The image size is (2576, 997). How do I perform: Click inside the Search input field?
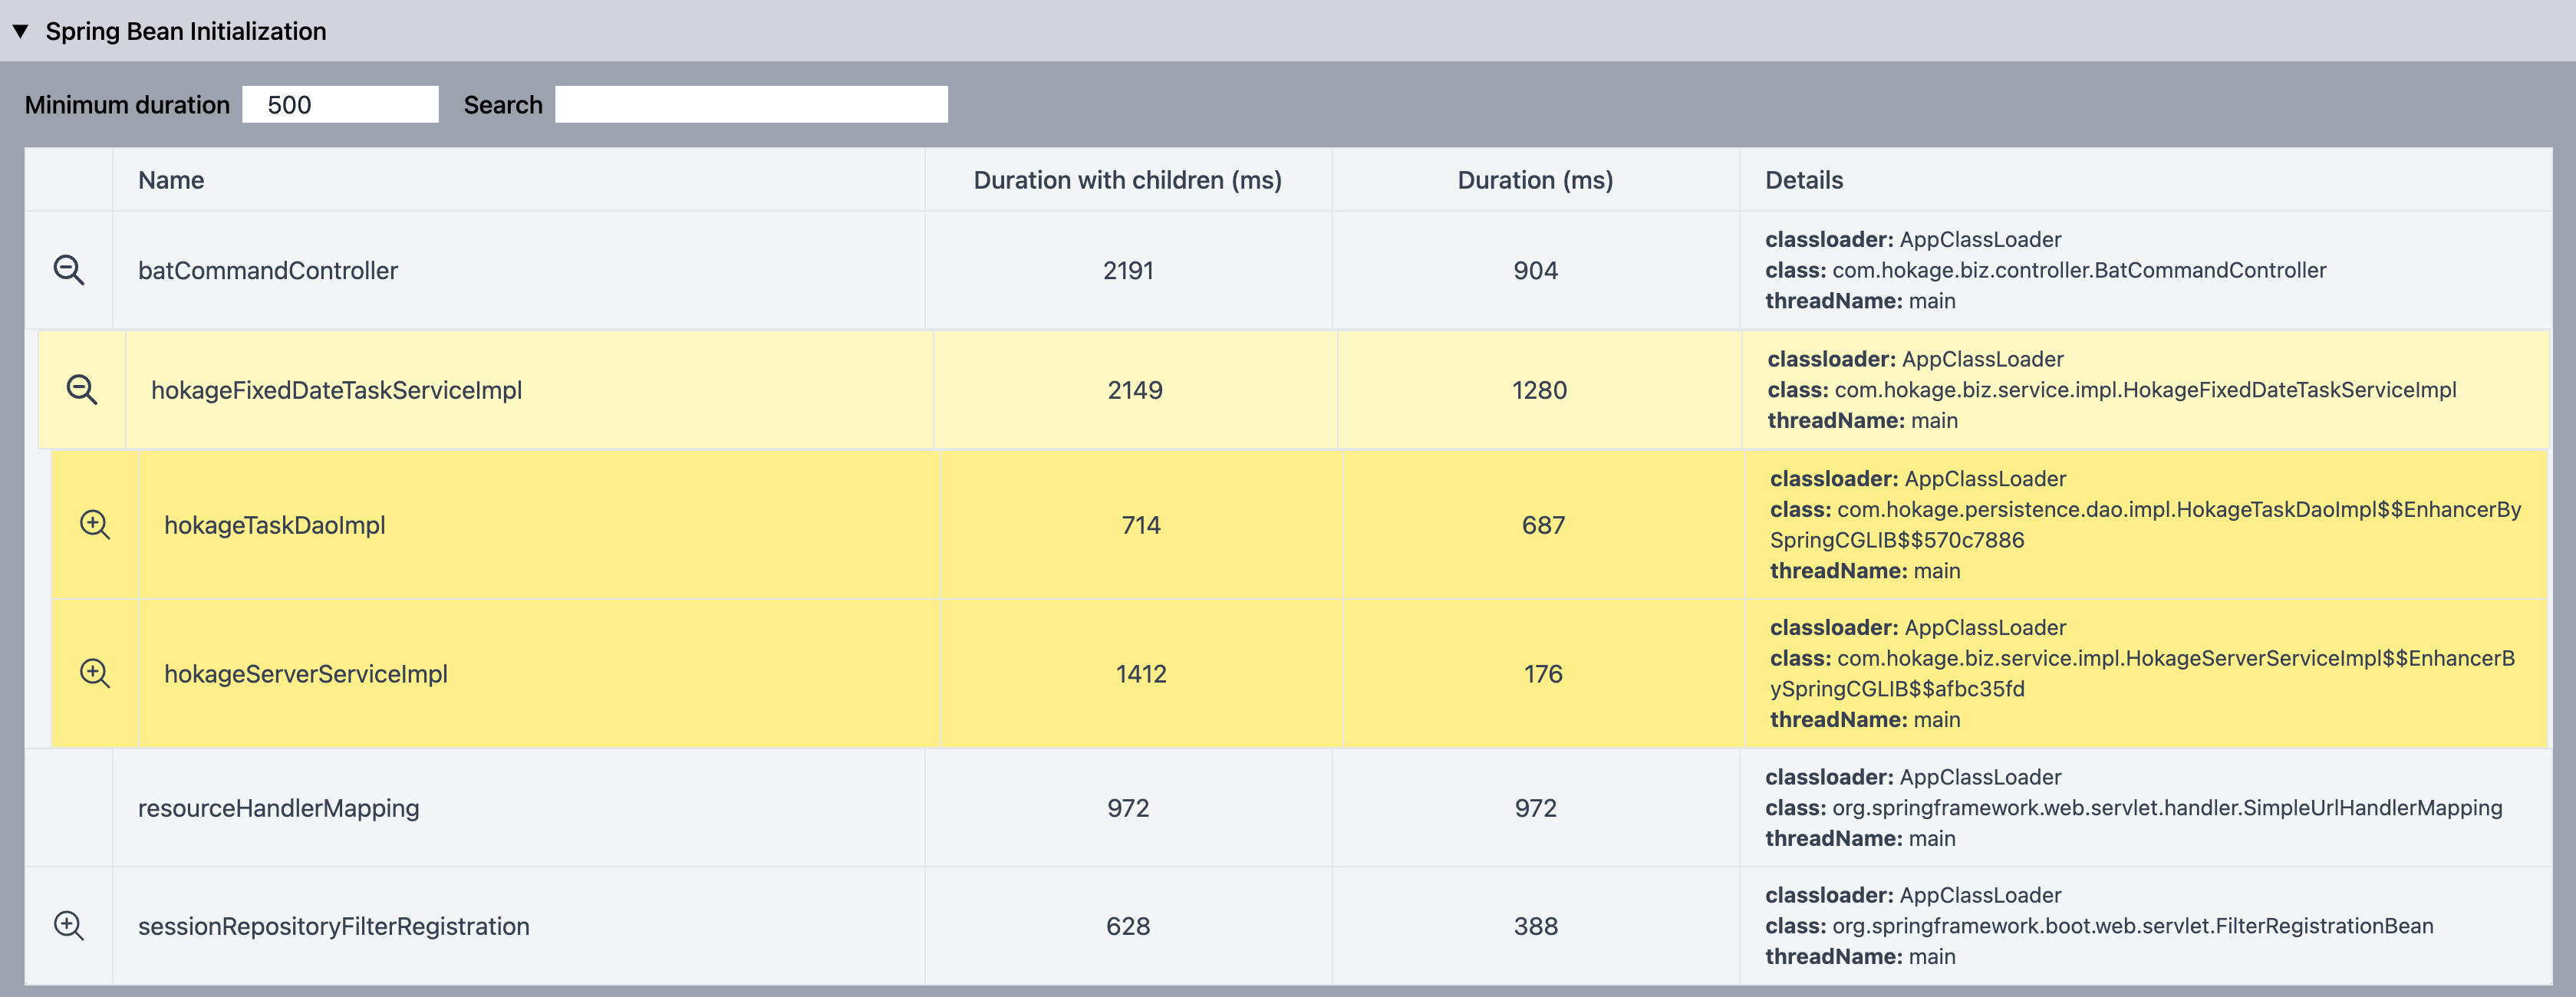point(750,104)
